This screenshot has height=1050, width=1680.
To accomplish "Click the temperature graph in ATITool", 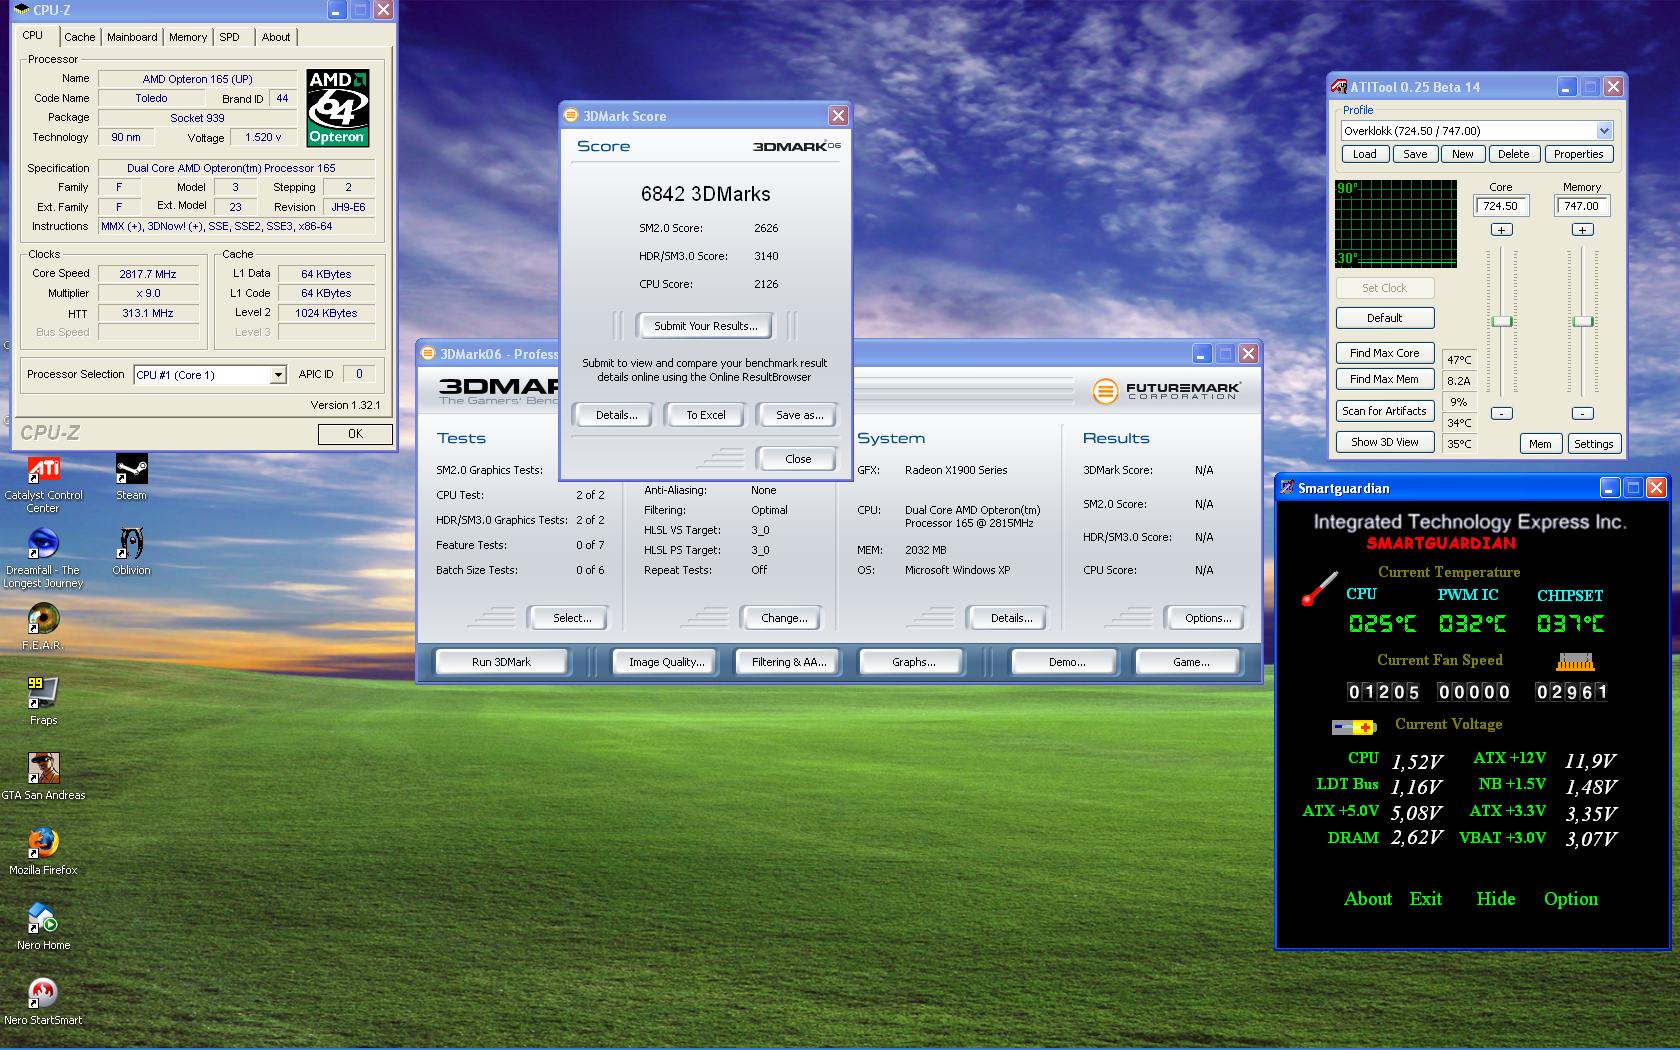I will coord(1396,224).
